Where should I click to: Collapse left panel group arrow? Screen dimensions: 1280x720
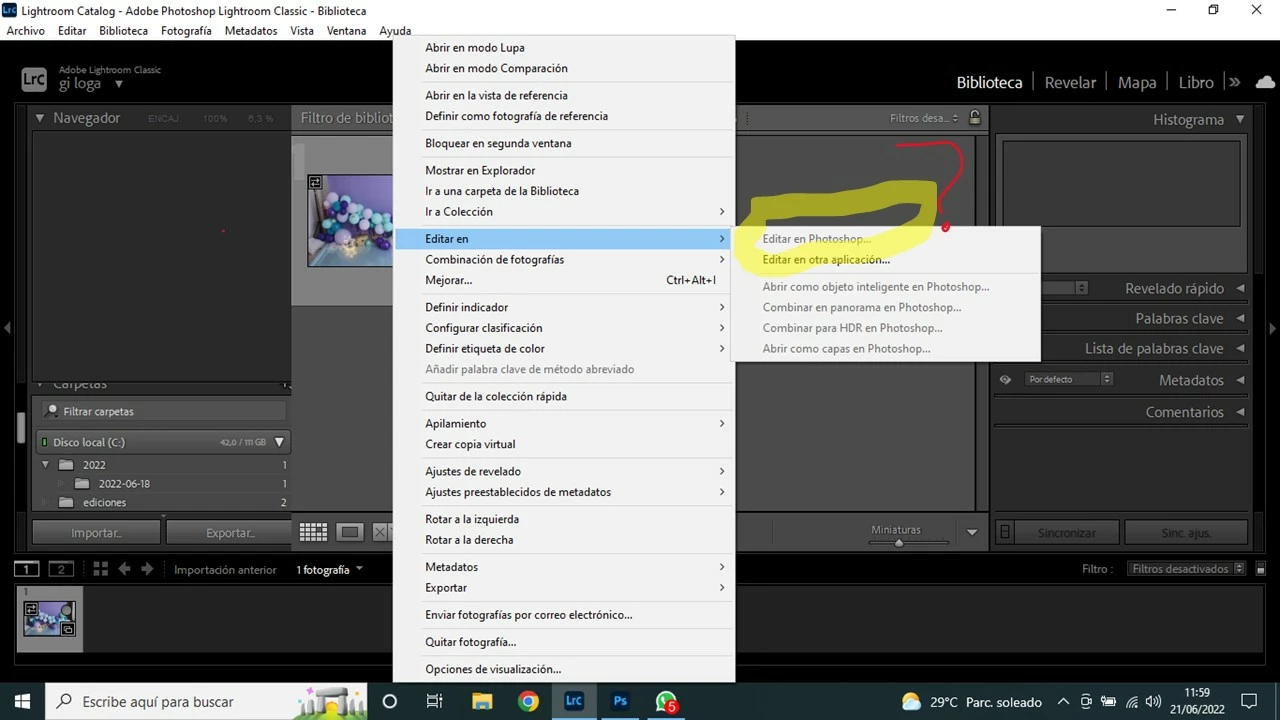pyautogui.click(x=7, y=327)
